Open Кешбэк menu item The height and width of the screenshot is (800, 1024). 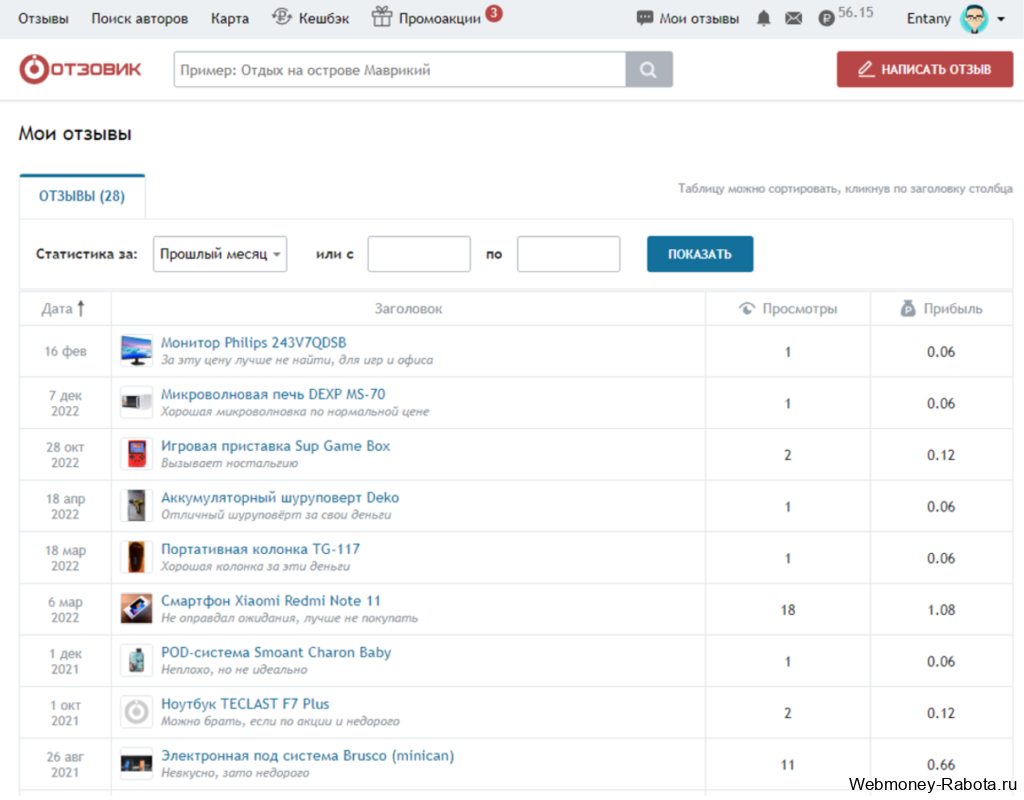324,18
